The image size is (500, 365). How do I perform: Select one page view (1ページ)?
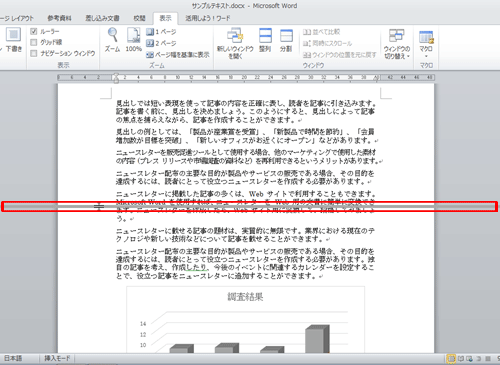tap(161, 32)
